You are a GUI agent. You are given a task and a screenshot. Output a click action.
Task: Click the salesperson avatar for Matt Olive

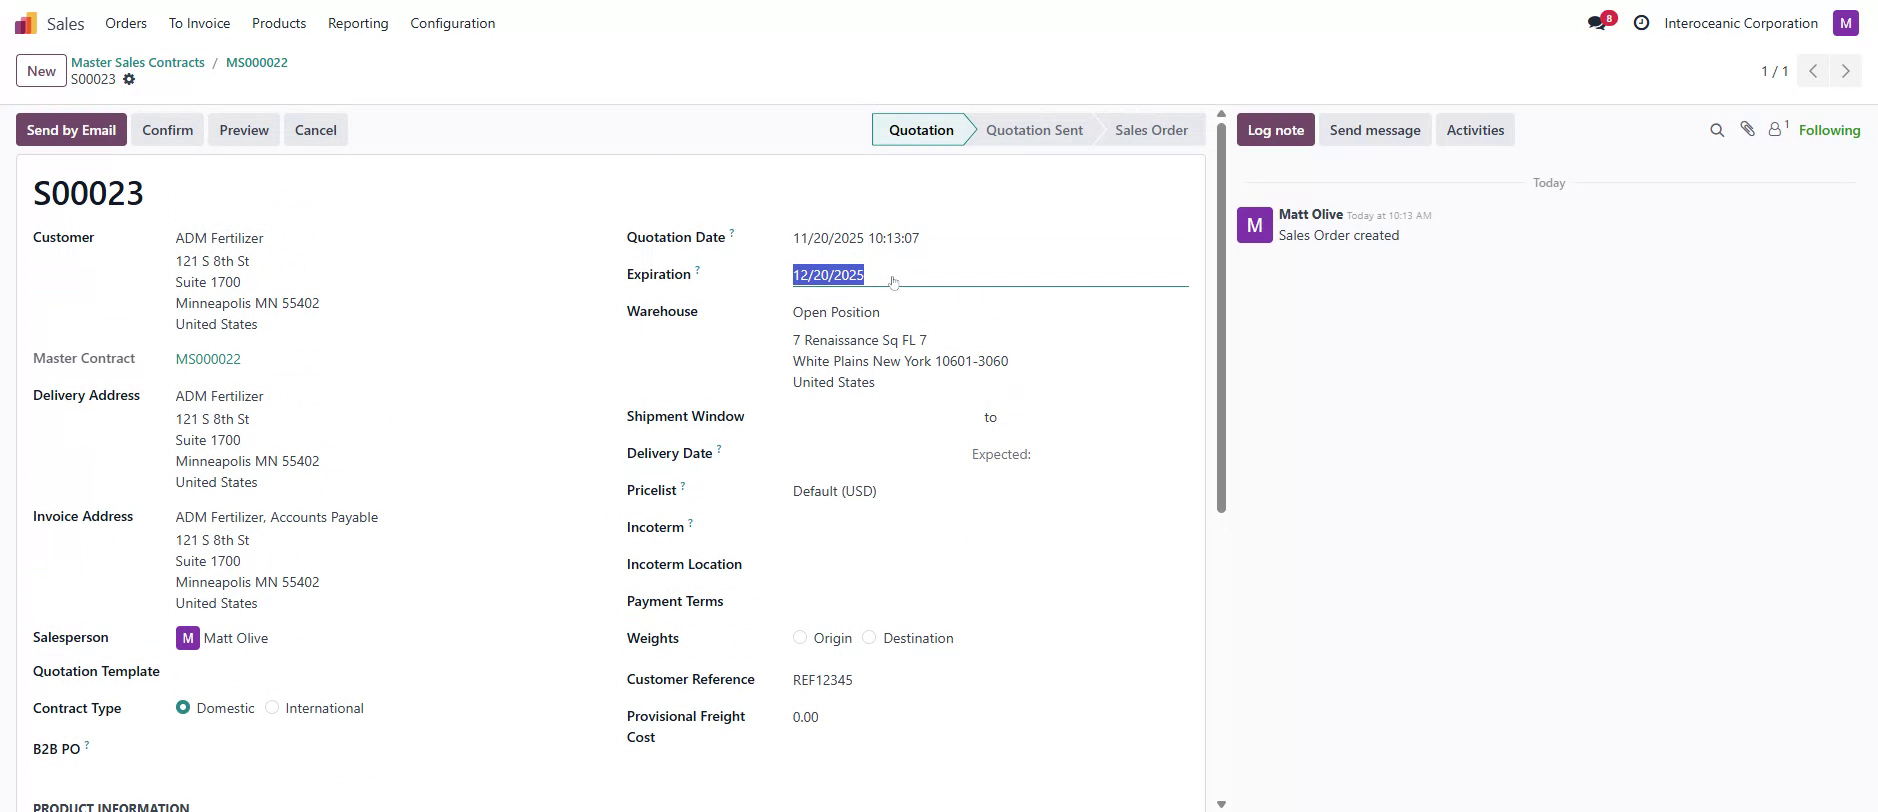click(x=187, y=638)
